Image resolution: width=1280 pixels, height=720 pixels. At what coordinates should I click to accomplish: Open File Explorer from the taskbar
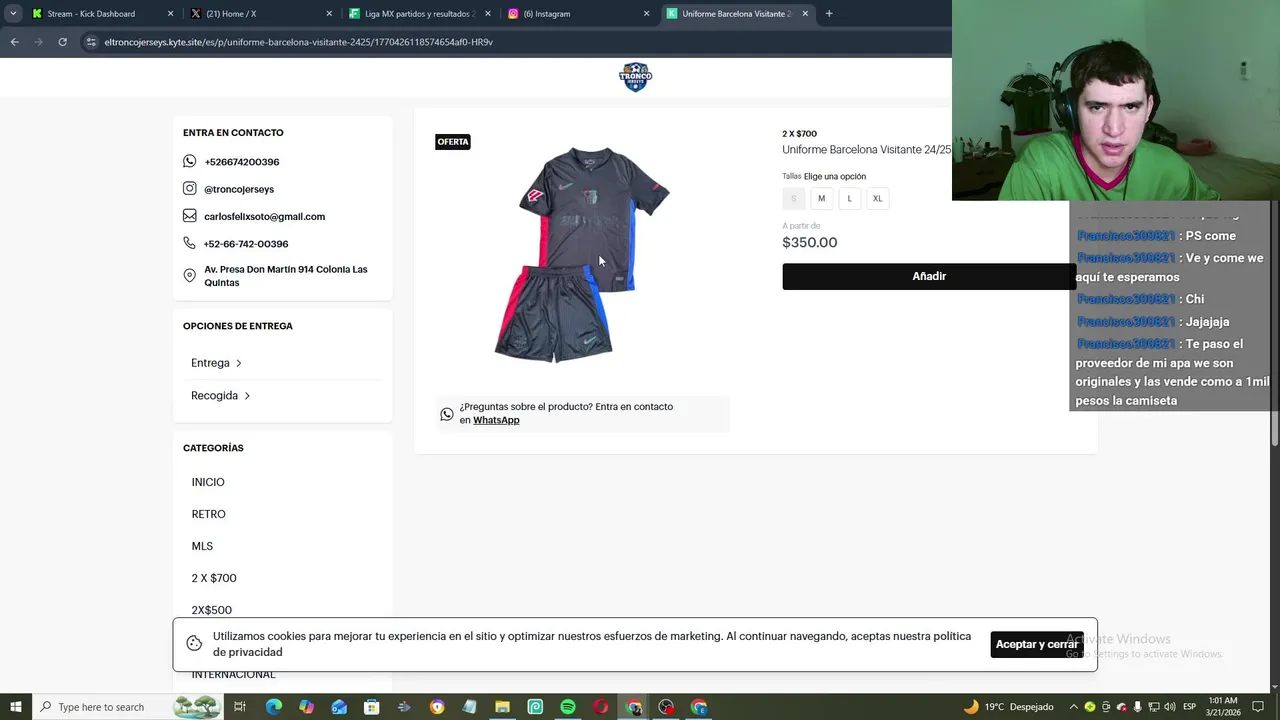[502, 707]
